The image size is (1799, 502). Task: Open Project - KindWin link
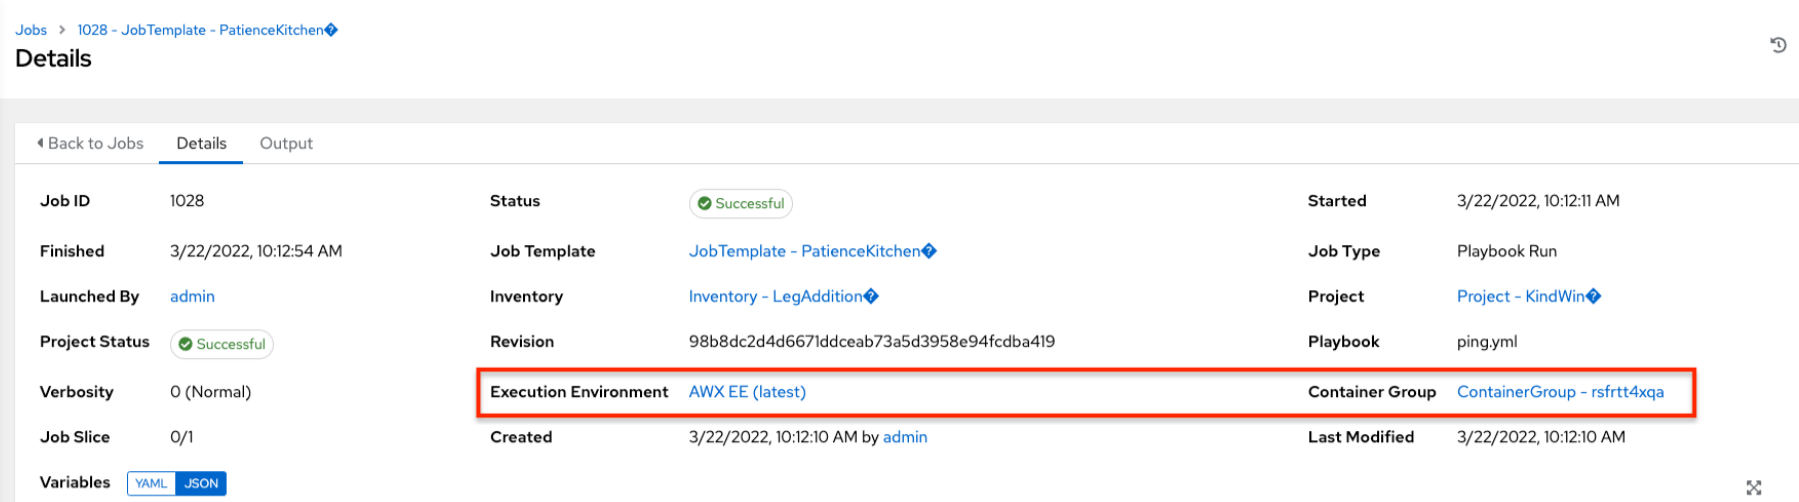click(x=1528, y=296)
